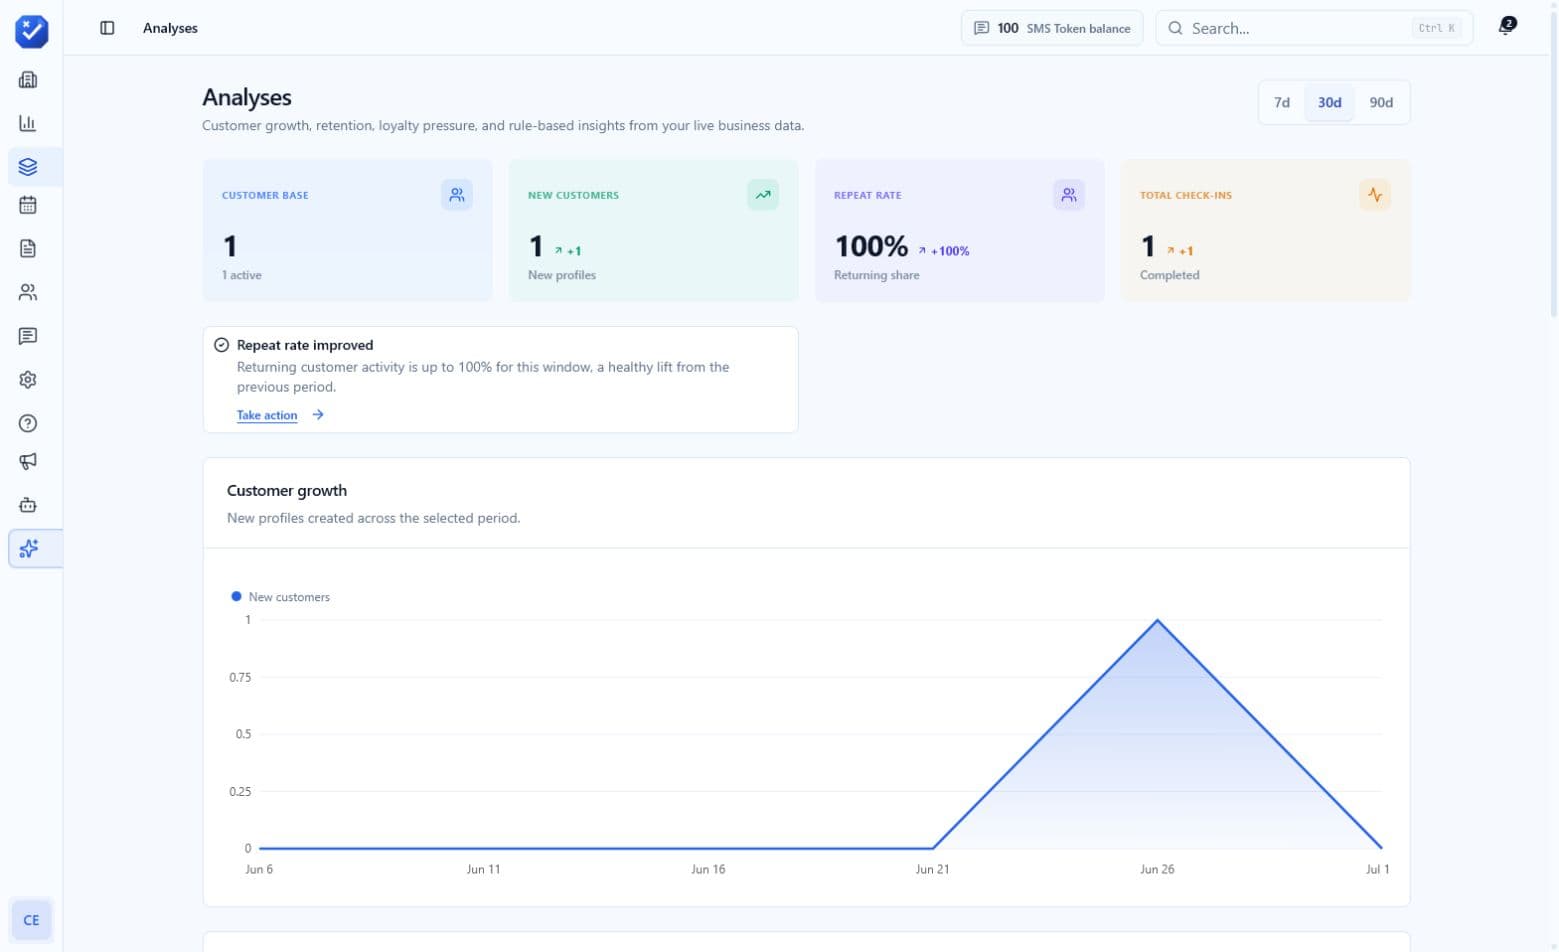Click the search magnifier icon

1175,28
